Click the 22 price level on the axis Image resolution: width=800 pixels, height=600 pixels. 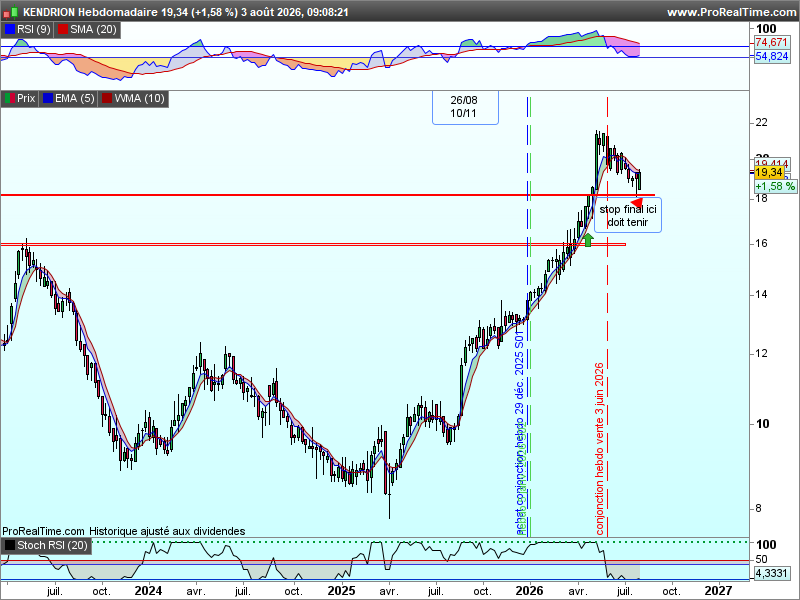point(762,122)
